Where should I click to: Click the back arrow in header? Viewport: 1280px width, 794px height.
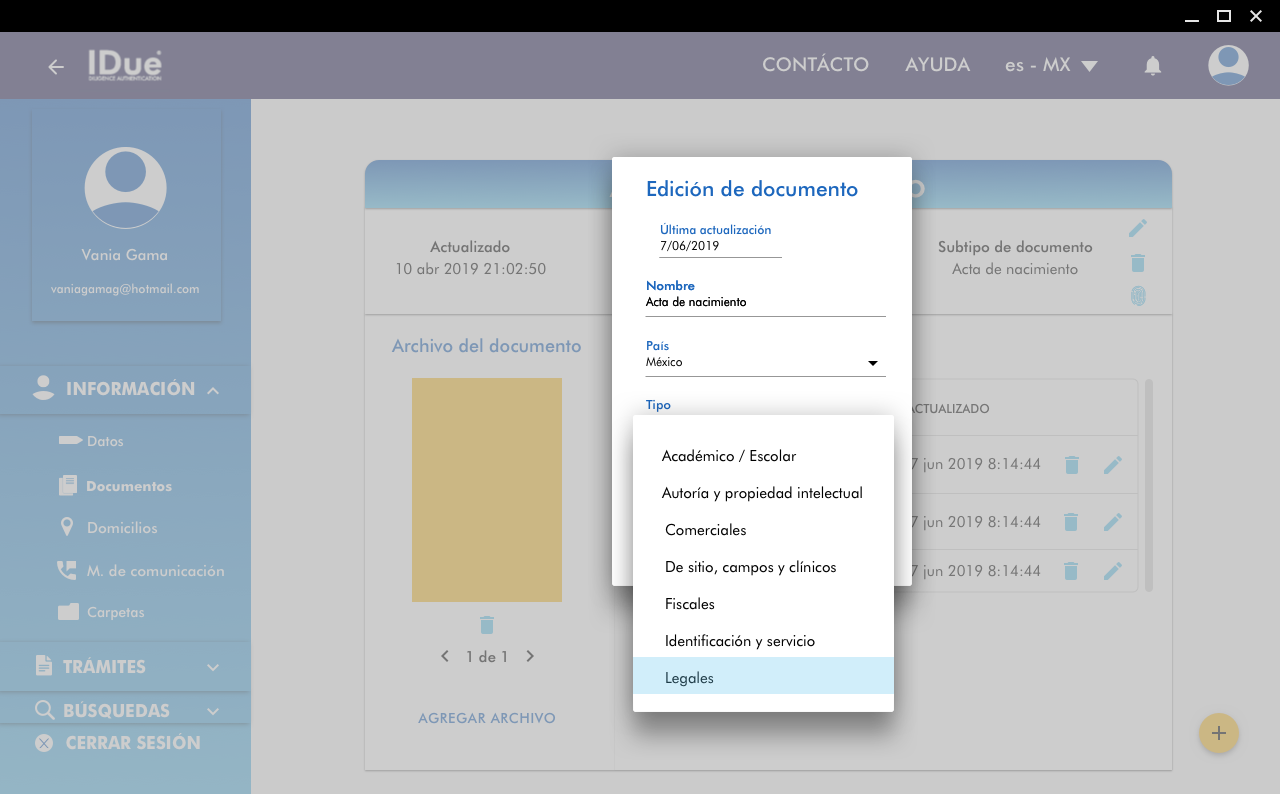pyautogui.click(x=56, y=67)
